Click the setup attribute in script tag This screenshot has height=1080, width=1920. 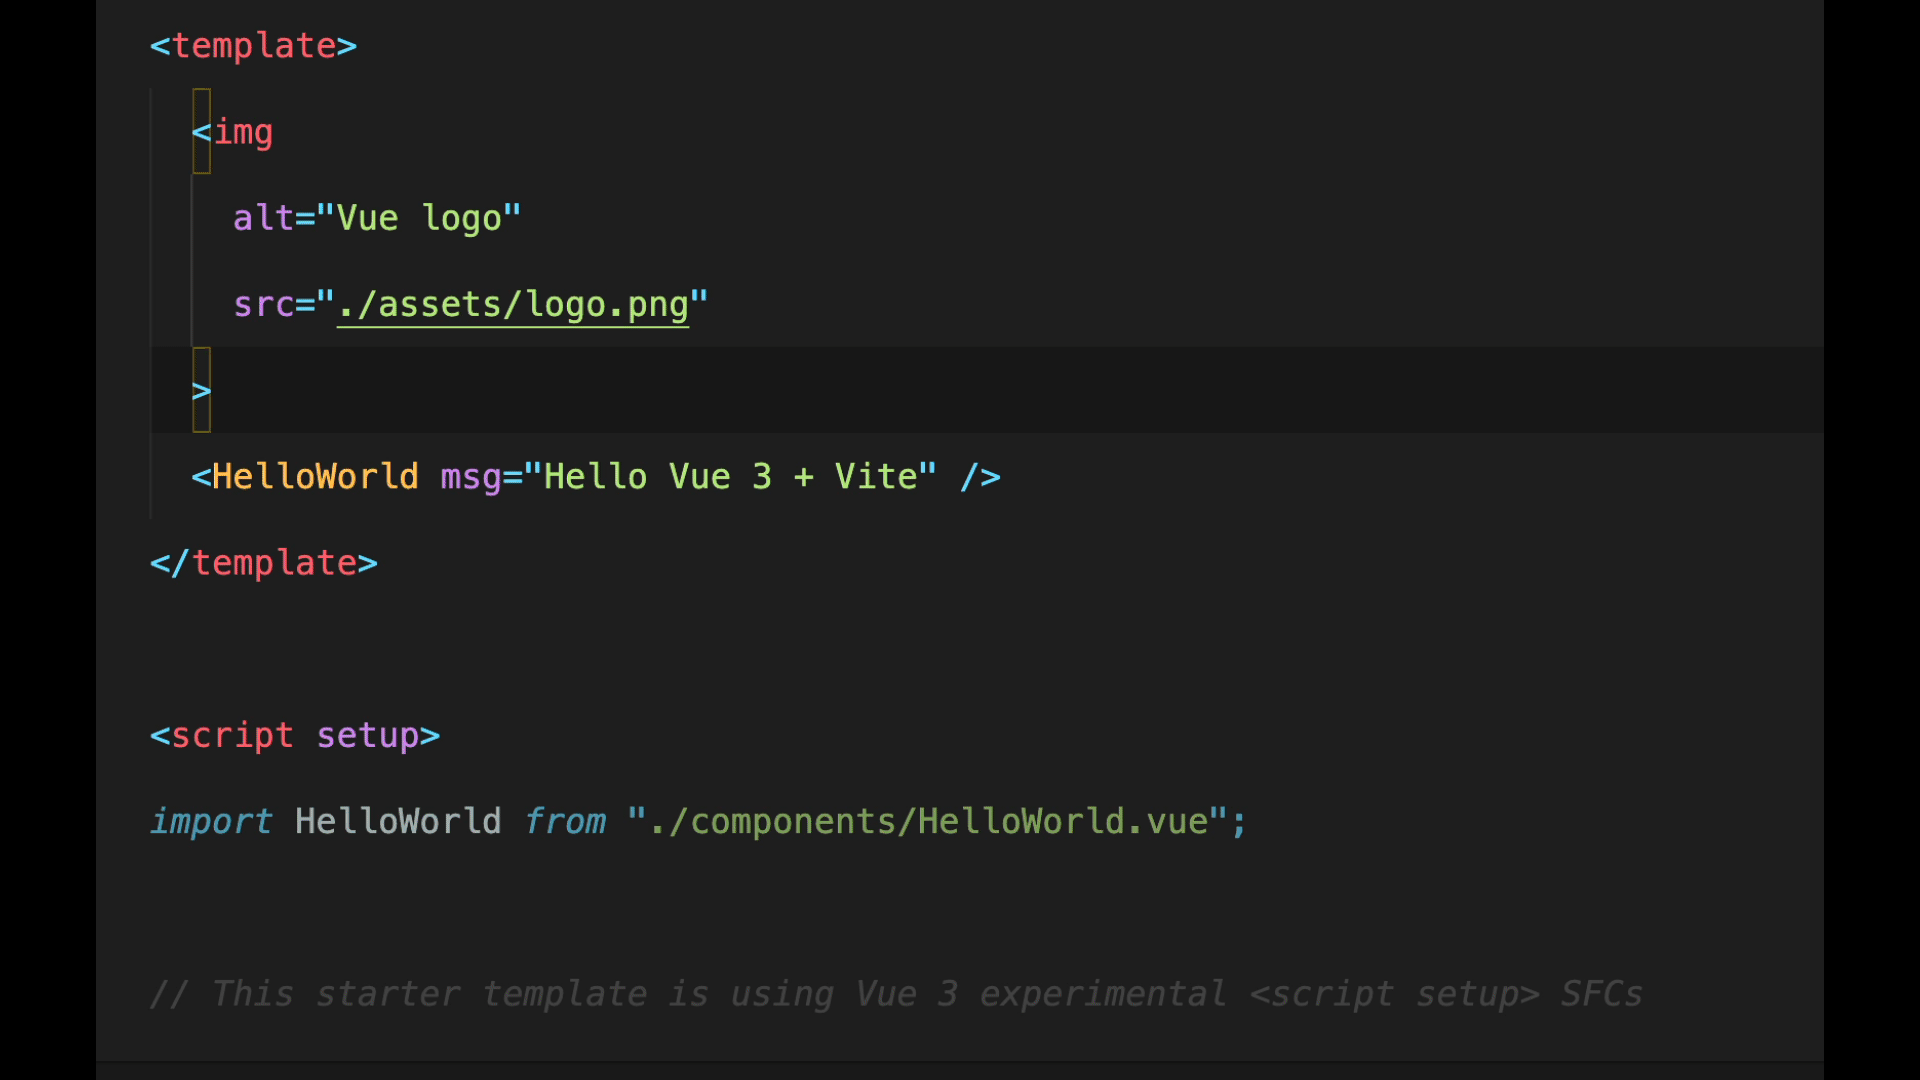coord(368,736)
